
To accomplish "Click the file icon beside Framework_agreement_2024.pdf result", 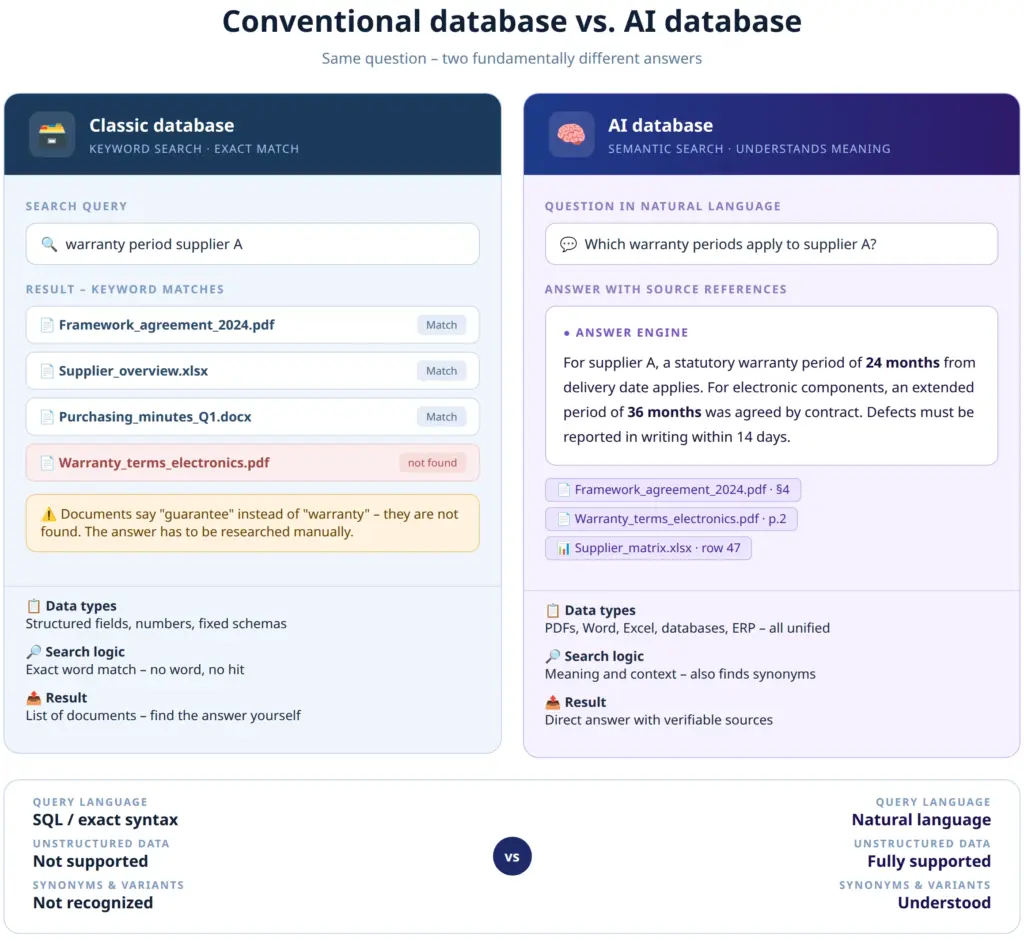I will [47, 325].
